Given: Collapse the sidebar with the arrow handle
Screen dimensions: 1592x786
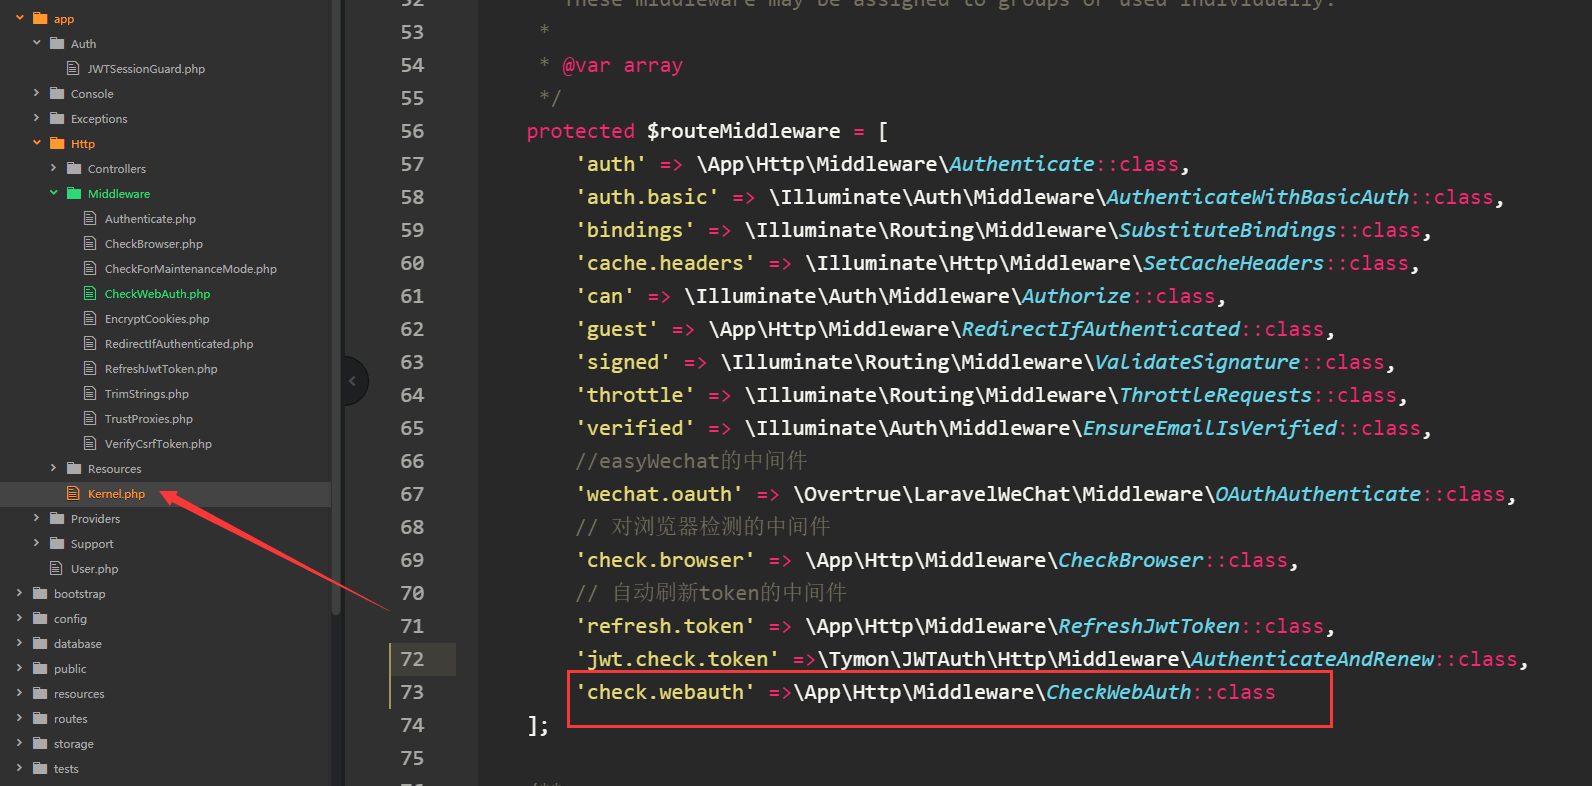Looking at the screenshot, I should click(x=354, y=381).
